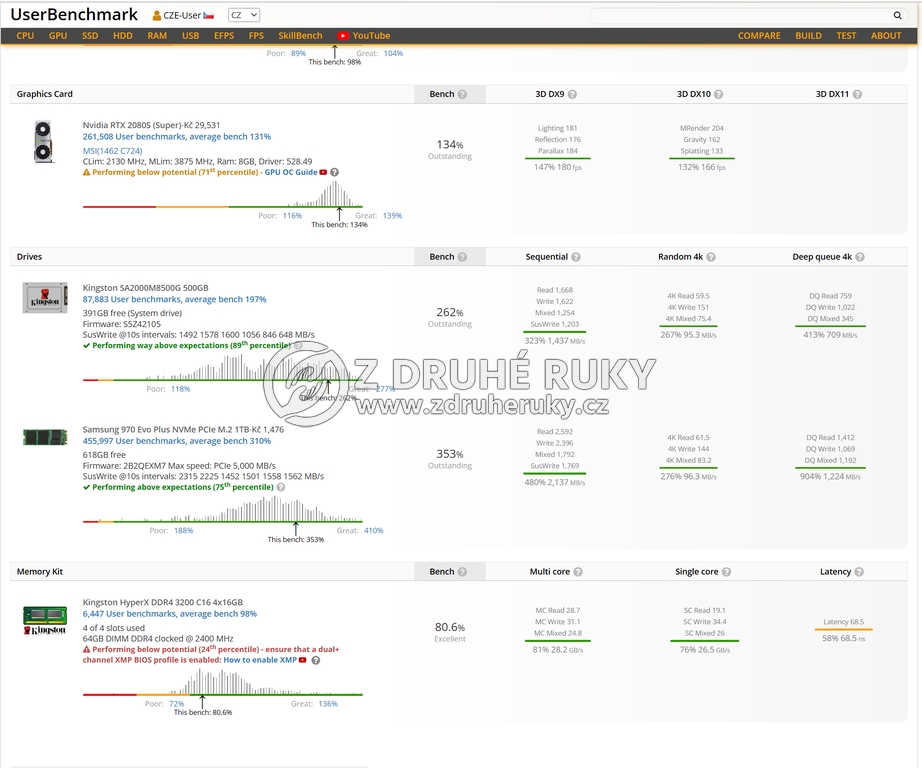Screen dimensions: 922x768
Task: Open the RAM menu
Action: 157,36
